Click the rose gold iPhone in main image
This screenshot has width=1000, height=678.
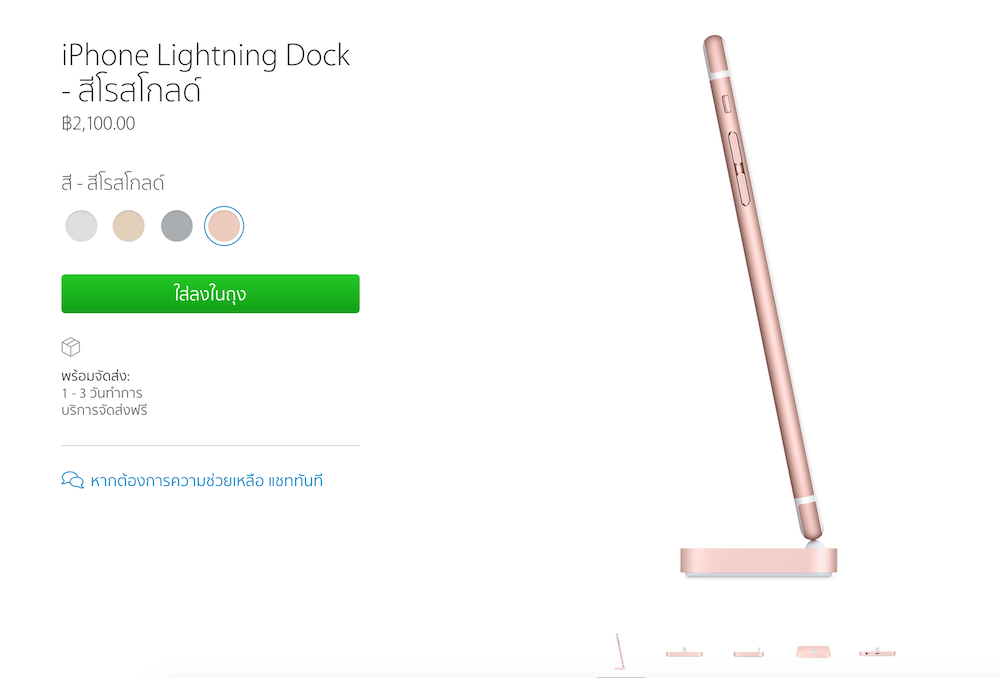762,287
